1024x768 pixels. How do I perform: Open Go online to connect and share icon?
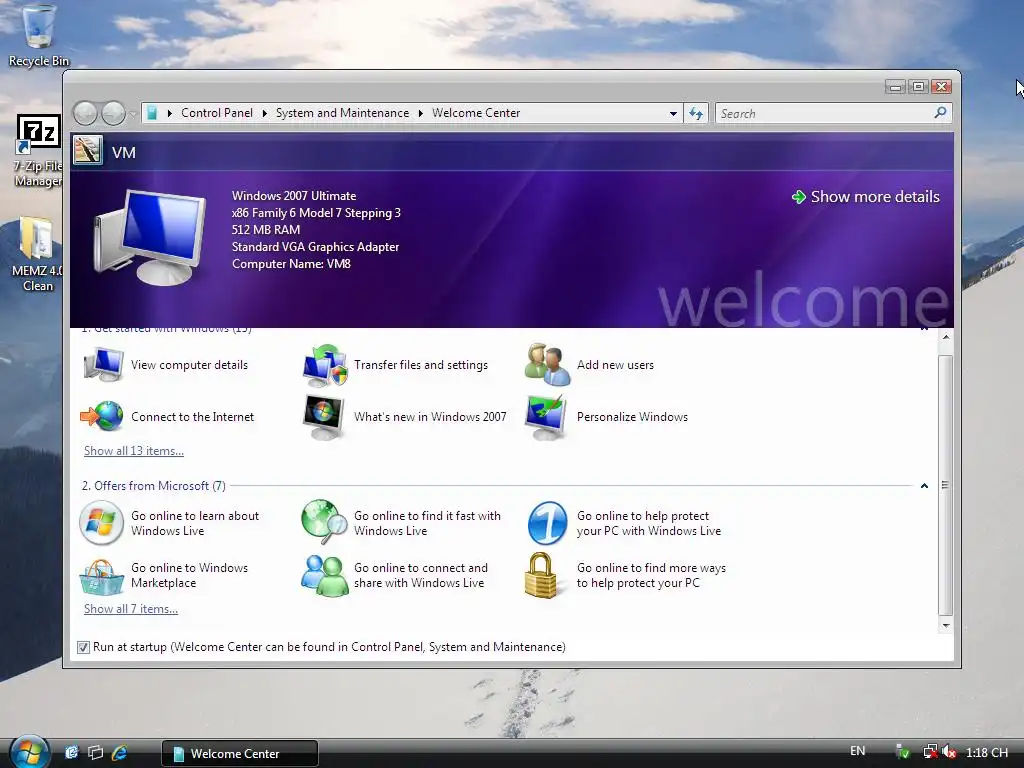click(324, 575)
